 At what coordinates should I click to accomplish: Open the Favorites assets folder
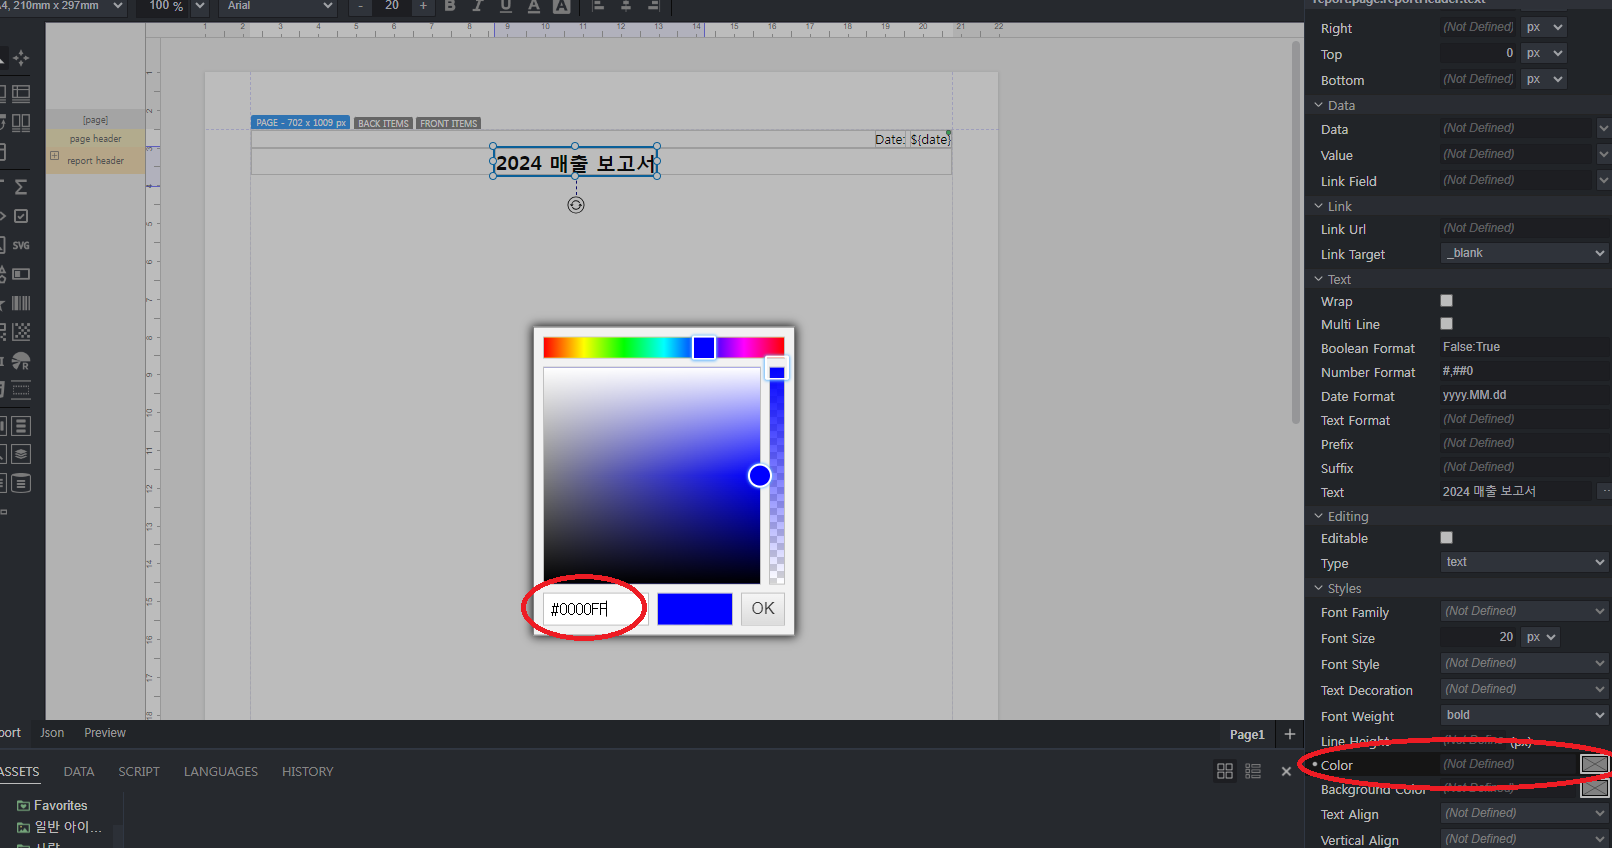(52, 805)
